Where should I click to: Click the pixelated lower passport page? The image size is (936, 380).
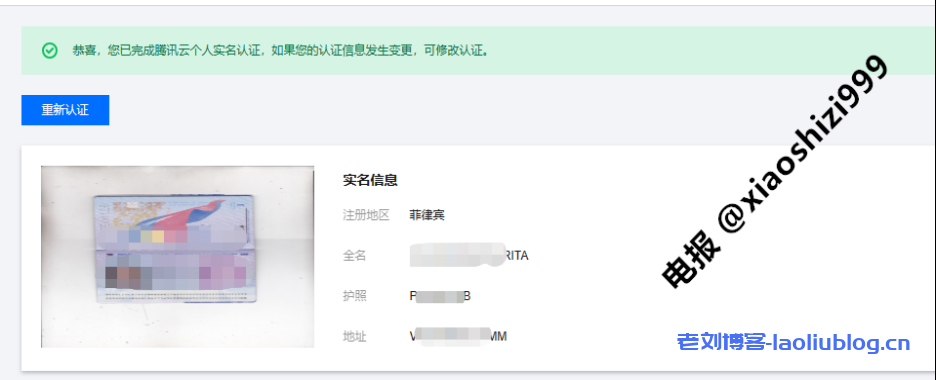point(176,275)
